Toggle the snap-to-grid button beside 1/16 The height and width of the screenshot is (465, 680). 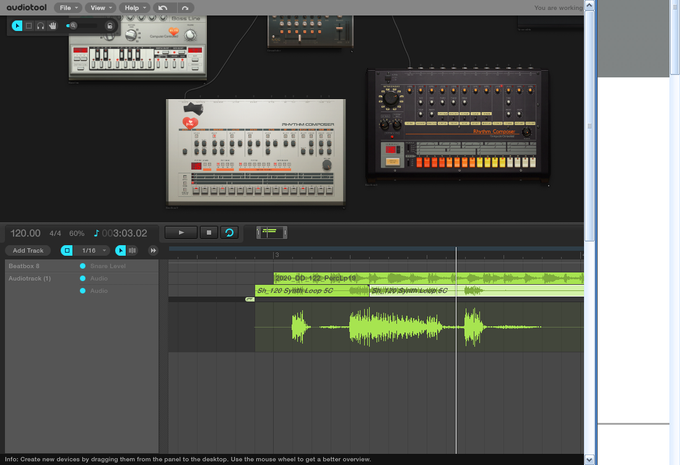[x=67, y=250]
